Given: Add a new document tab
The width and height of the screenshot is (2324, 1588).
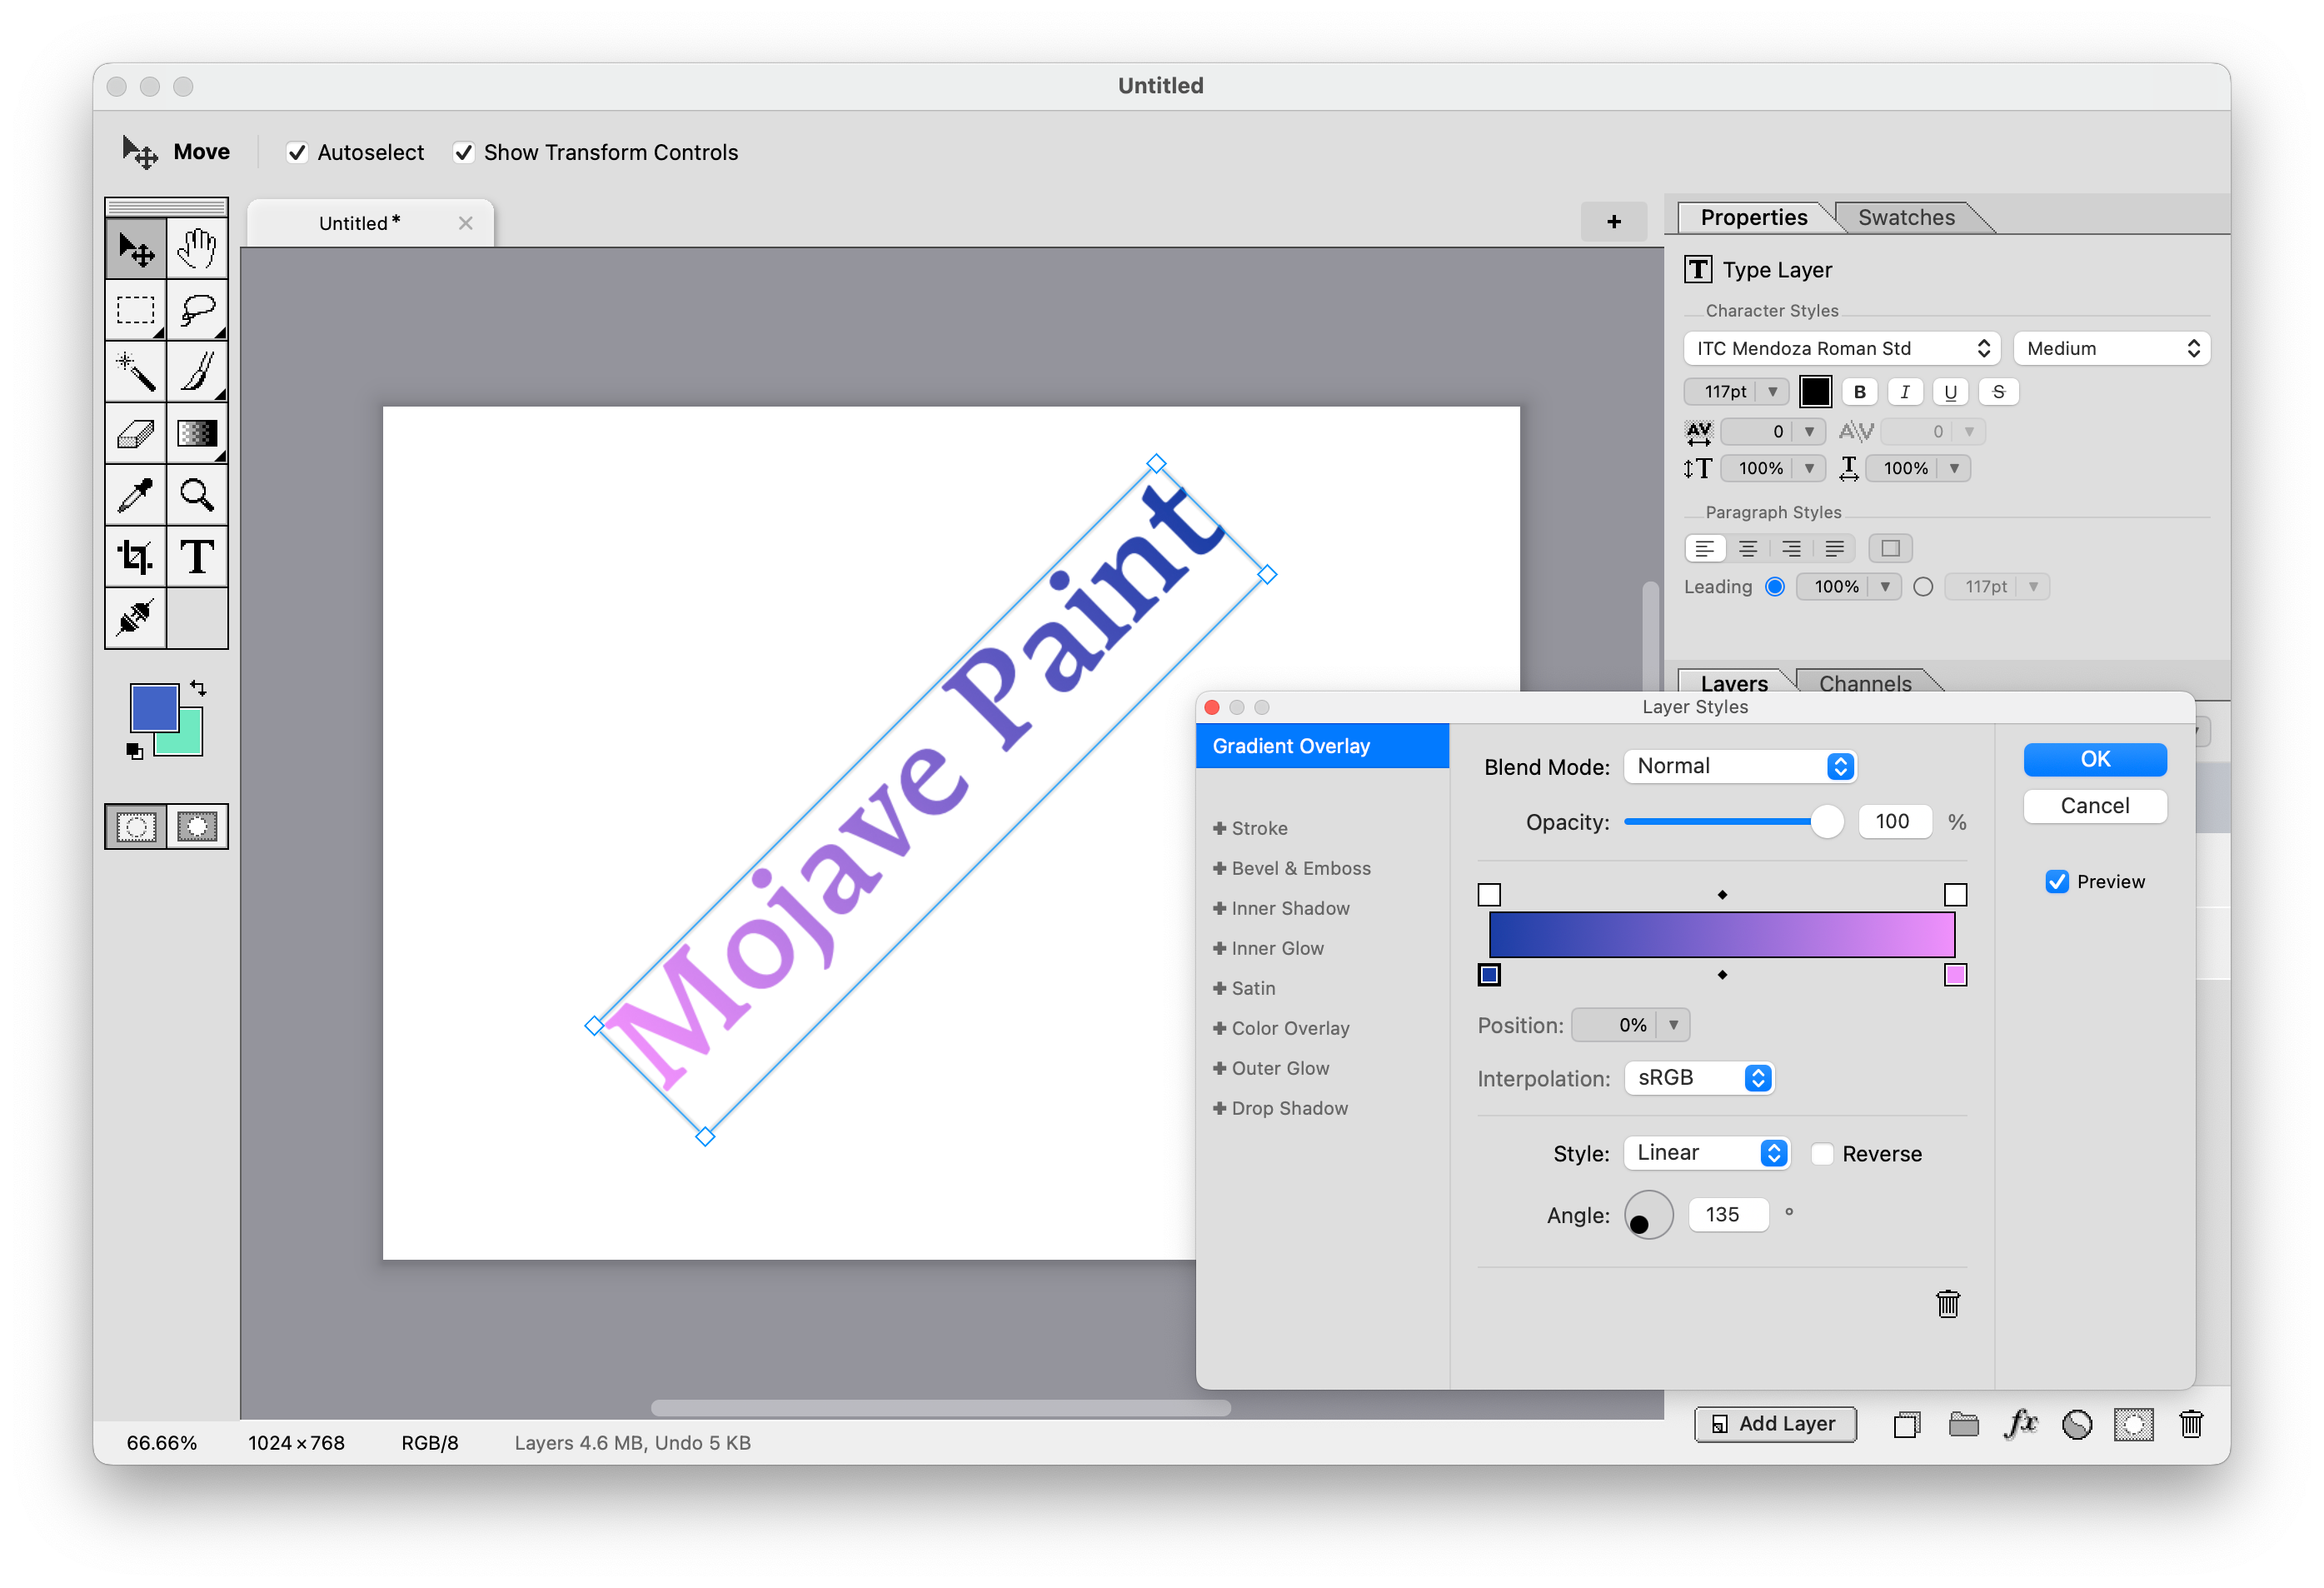Looking at the screenshot, I should (x=1613, y=222).
